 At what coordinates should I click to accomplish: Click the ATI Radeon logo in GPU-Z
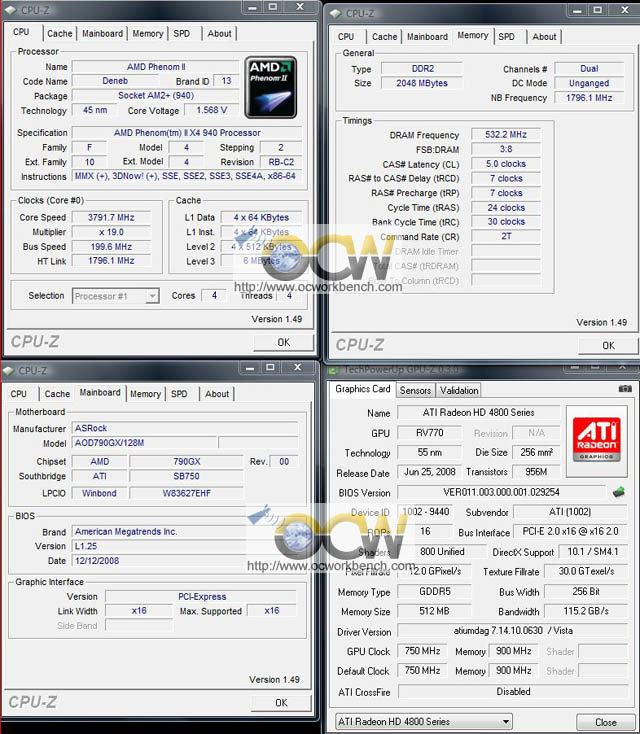[x=596, y=440]
